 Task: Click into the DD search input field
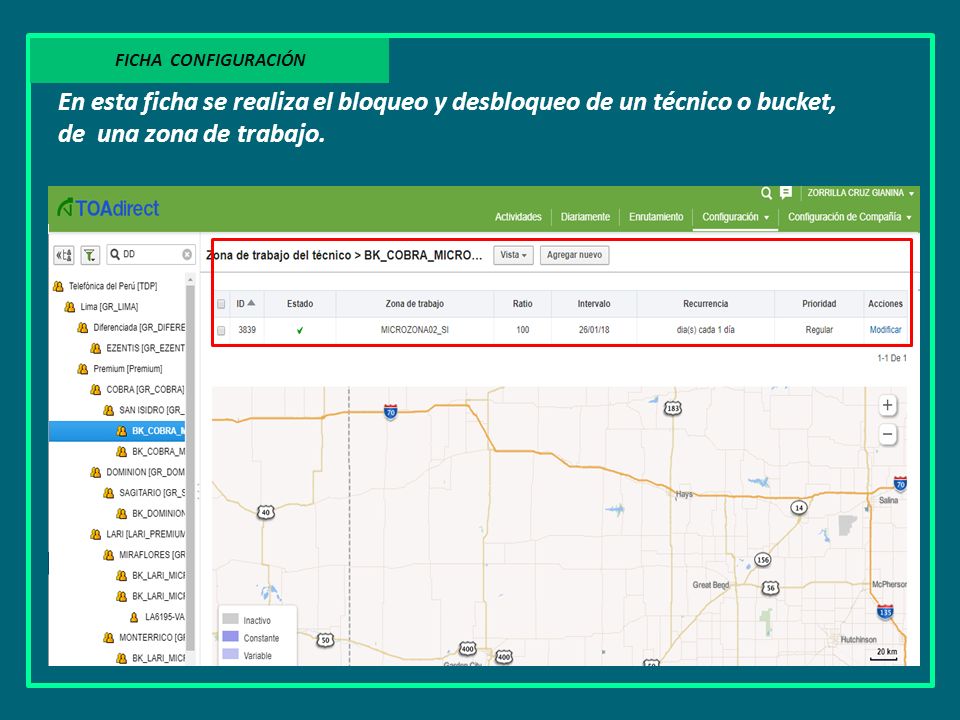tap(151, 254)
